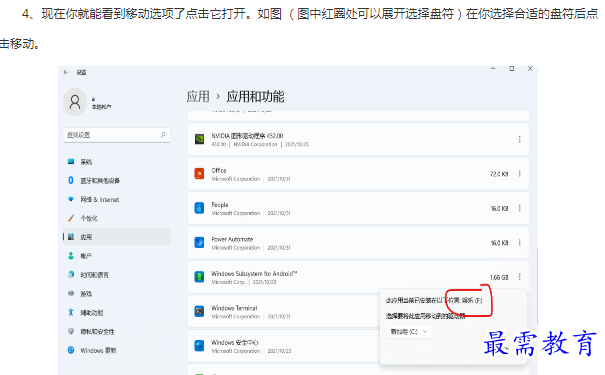The height and width of the screenshot is (375, 605).
Task: Open more options for Power Automate row
Action: pos(520,242)
